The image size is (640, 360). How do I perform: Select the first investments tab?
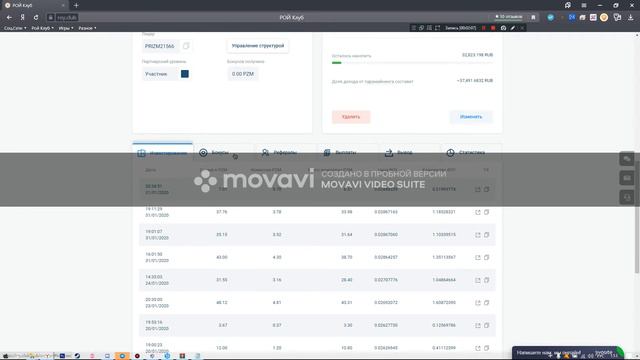(x=162, y=153)
